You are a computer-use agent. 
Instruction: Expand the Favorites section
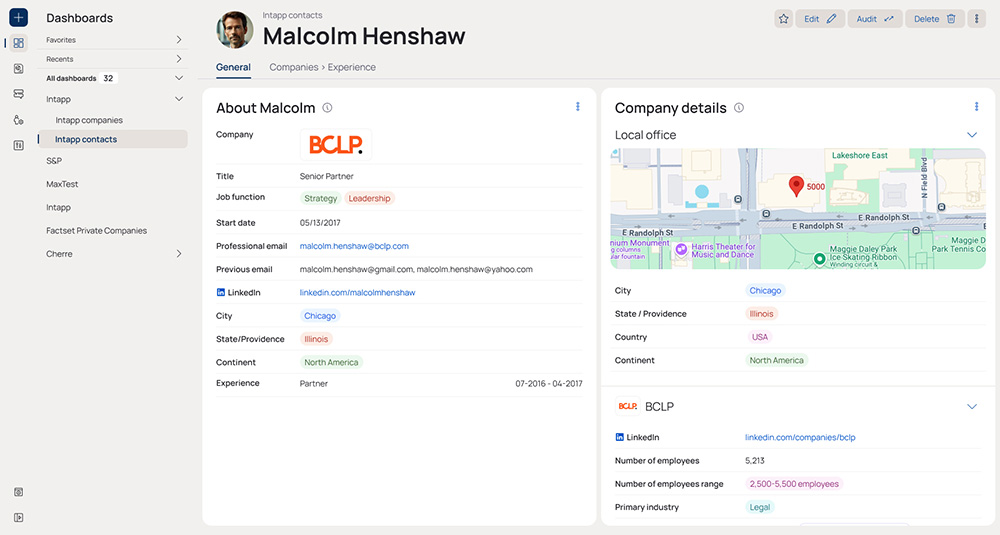[179, 40]
